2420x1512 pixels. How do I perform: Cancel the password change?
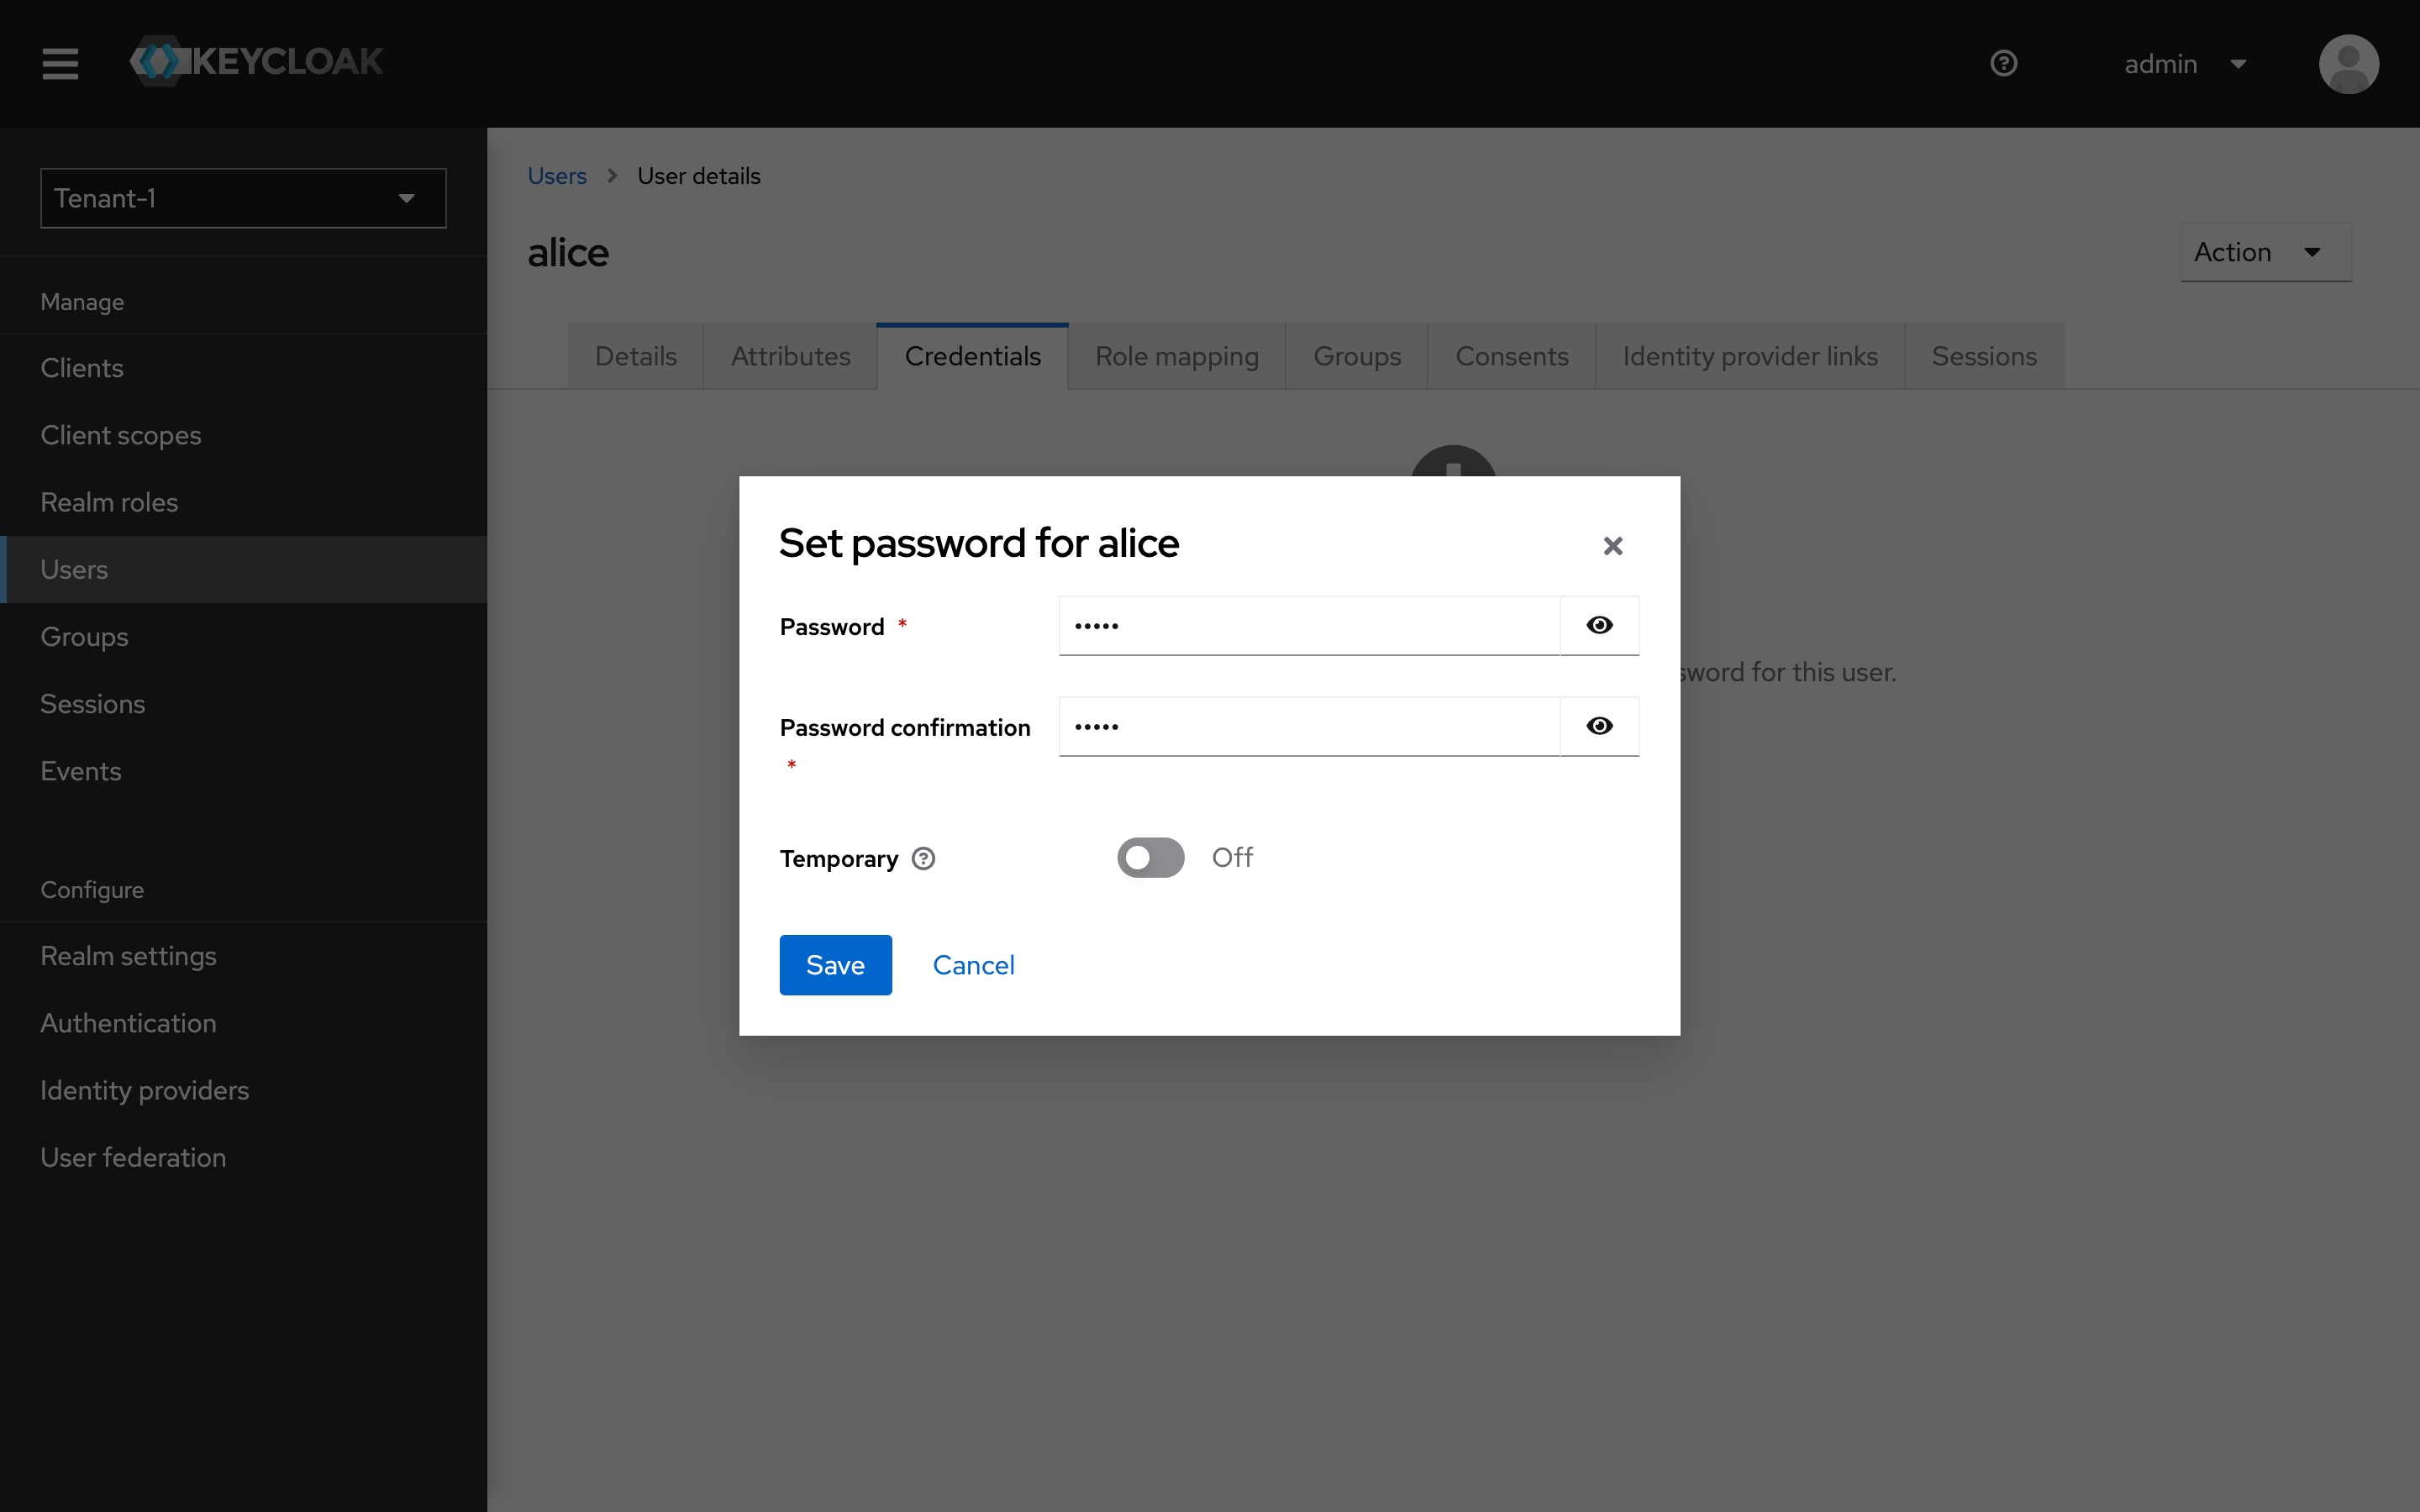point(972,964)
